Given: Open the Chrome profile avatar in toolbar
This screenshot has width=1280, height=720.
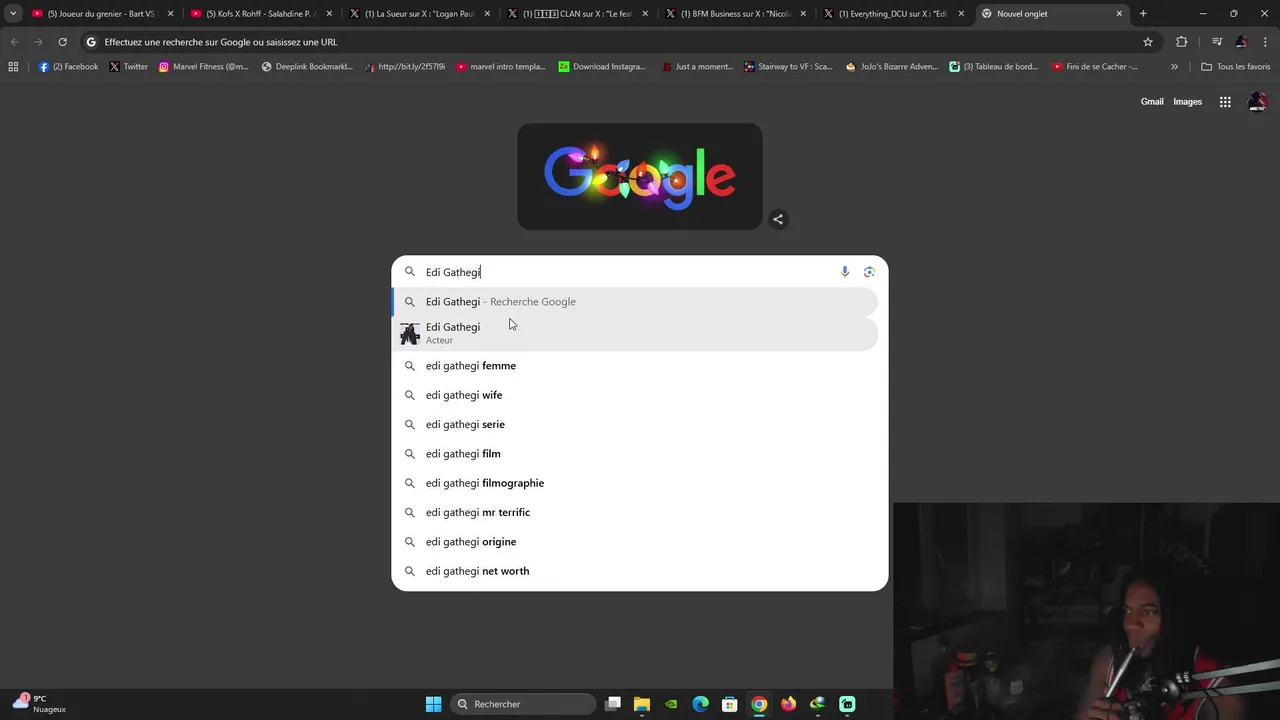Looking at the screenshot, I should click(x=1241, y=42).
